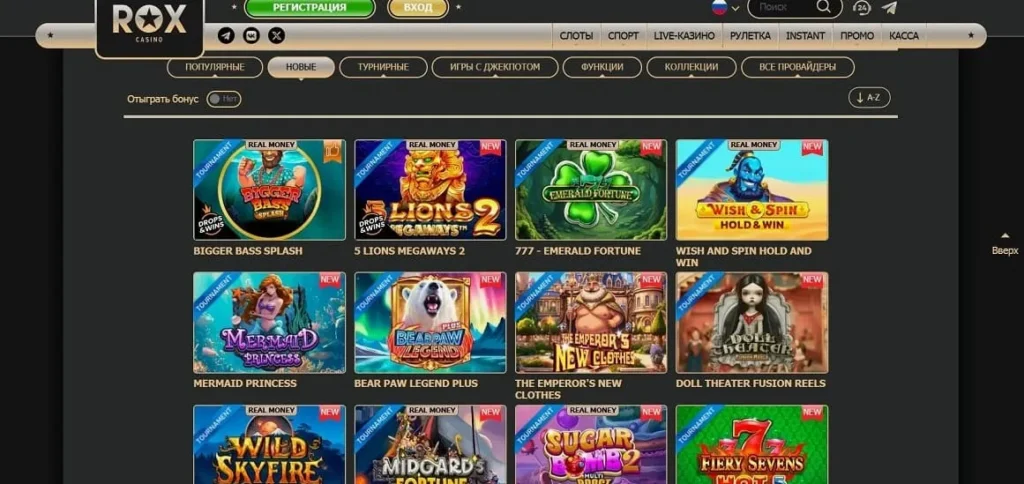Toggle the Отыграть бонус switch
Image resolution: width=1024 pixels, height=484 pixels.
click(224, 99)
